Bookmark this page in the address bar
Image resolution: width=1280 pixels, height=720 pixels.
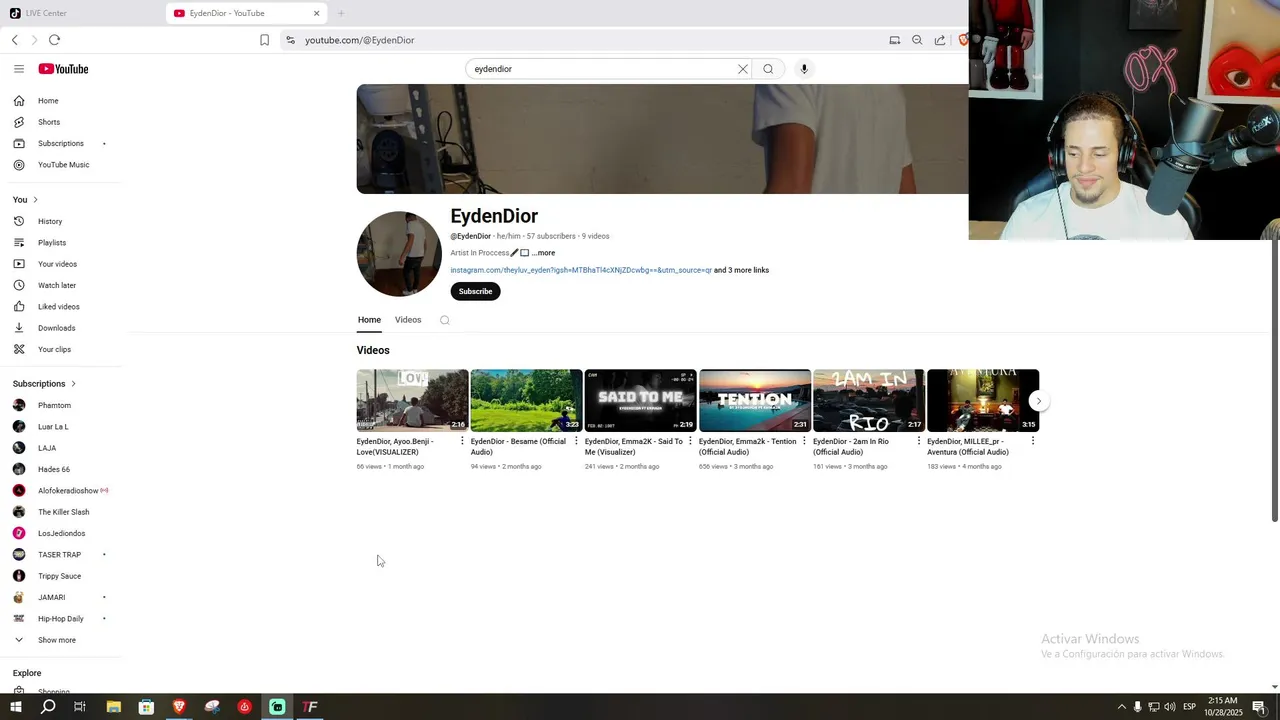(264, 40)
